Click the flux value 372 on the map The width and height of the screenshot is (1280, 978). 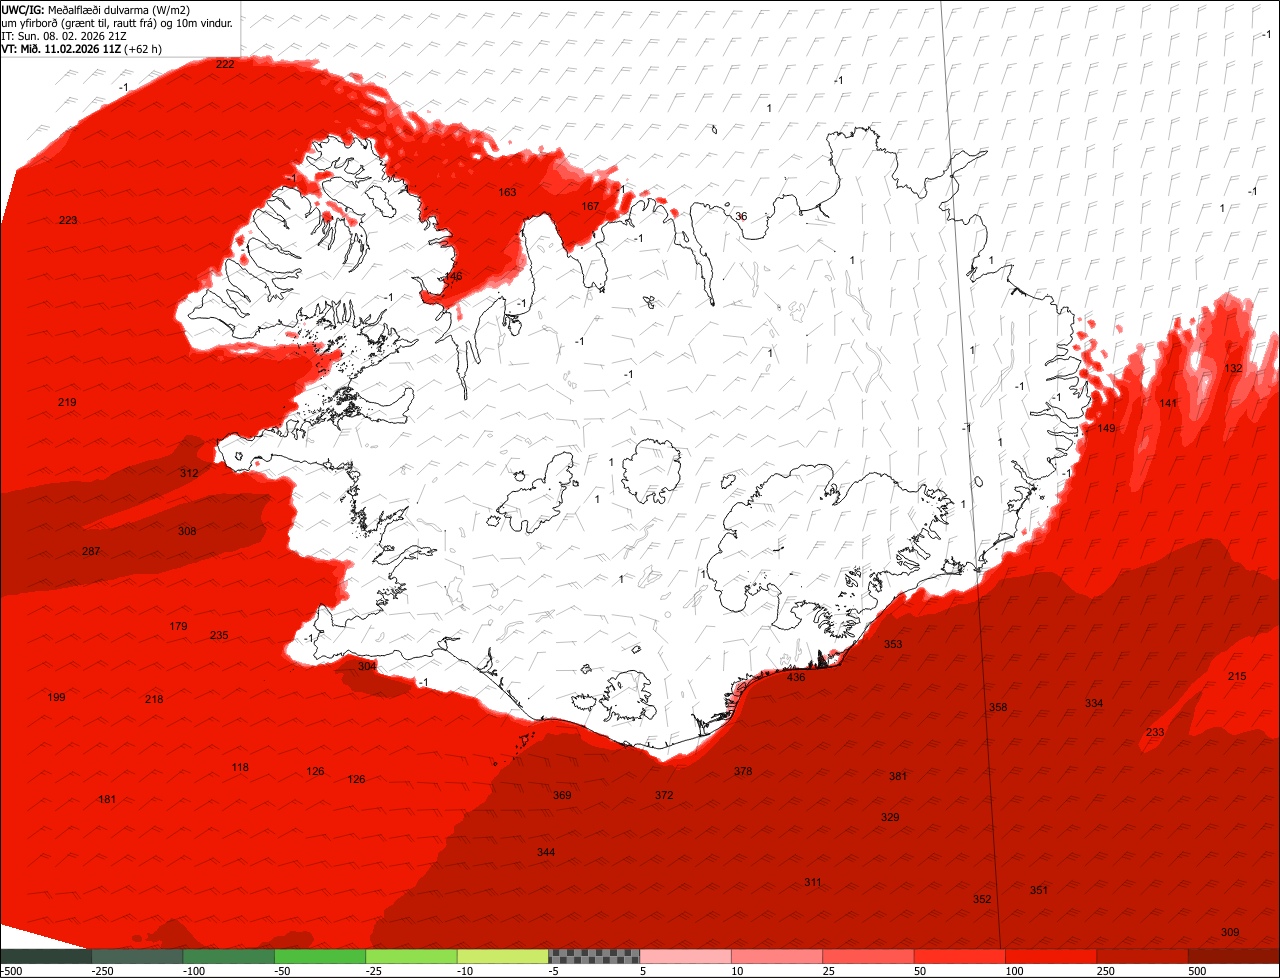pyautogui.click(x=664, y=795)
